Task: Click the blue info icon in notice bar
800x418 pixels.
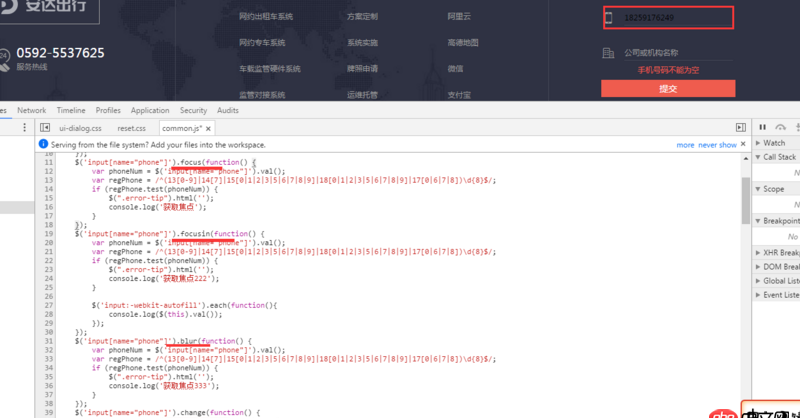Action: [x=43, y=145]
